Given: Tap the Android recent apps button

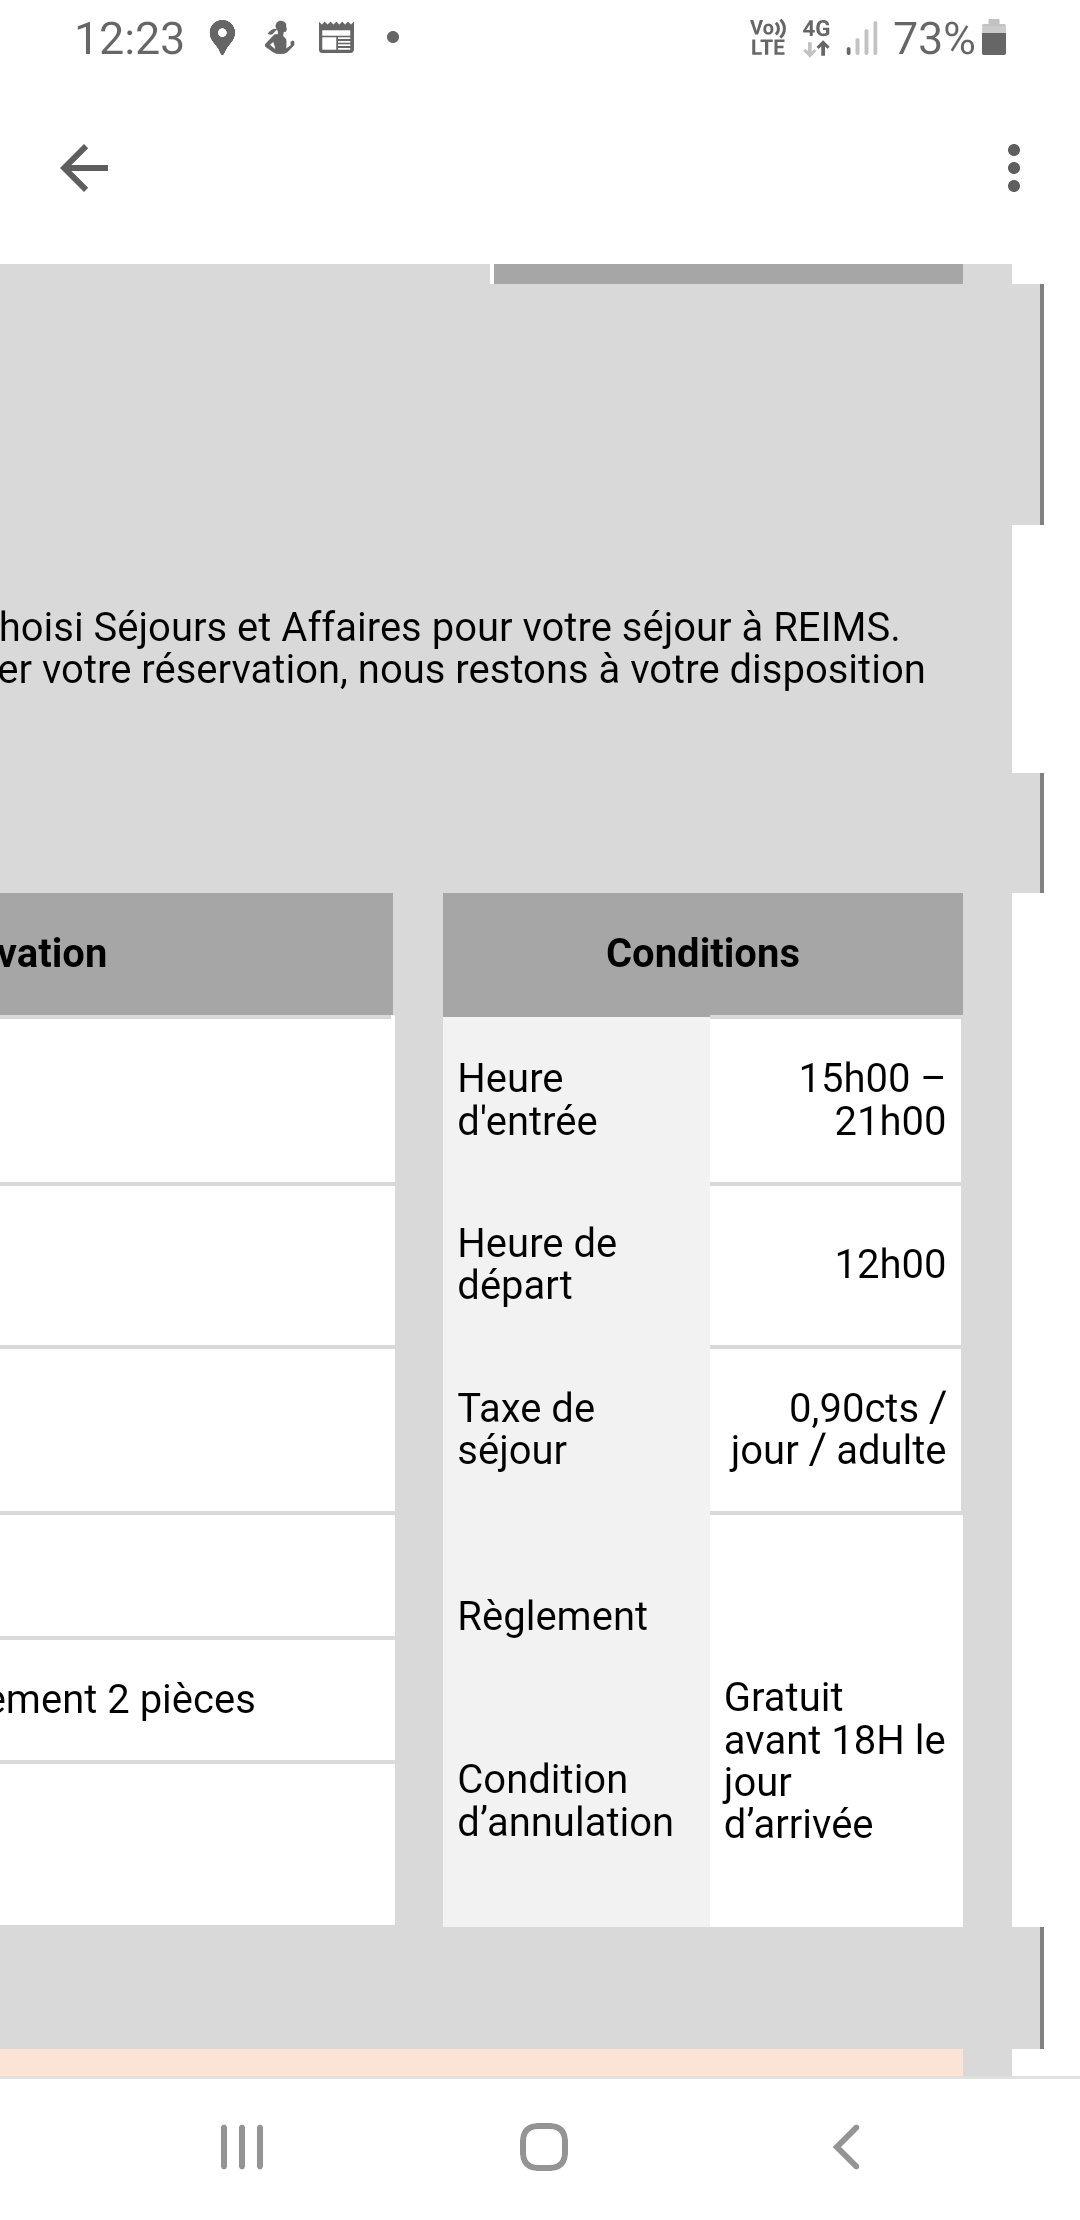Looking at the screenshot, I should click(x=242, y=2147).
